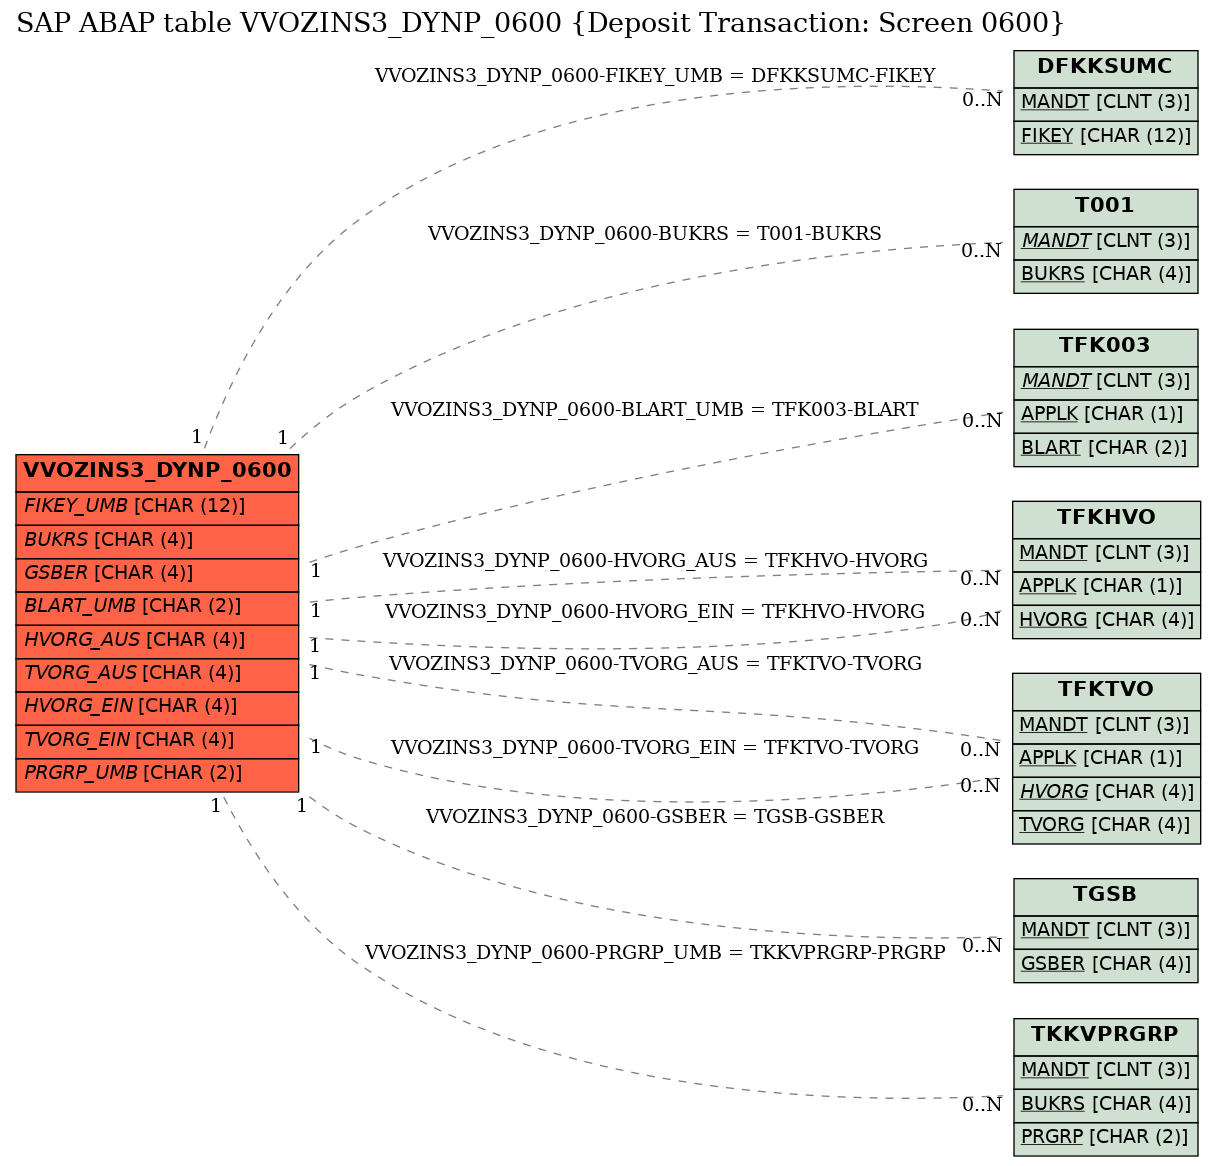Click the BLART_UMB = TFK003-BLART relation label
This screenshot has height=1166, width=1216.
tap(655, 410)
